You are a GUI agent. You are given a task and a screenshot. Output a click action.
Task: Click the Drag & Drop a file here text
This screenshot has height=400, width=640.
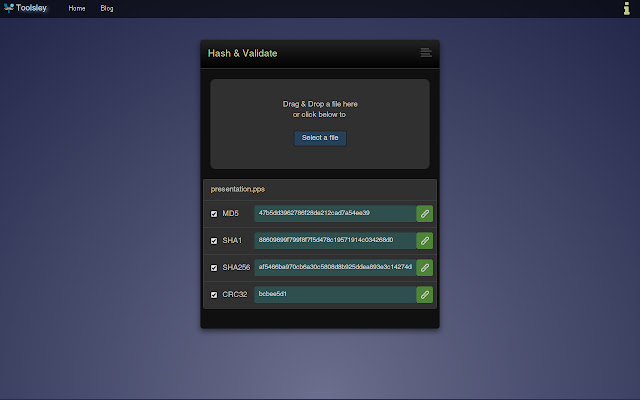(320, 104)
